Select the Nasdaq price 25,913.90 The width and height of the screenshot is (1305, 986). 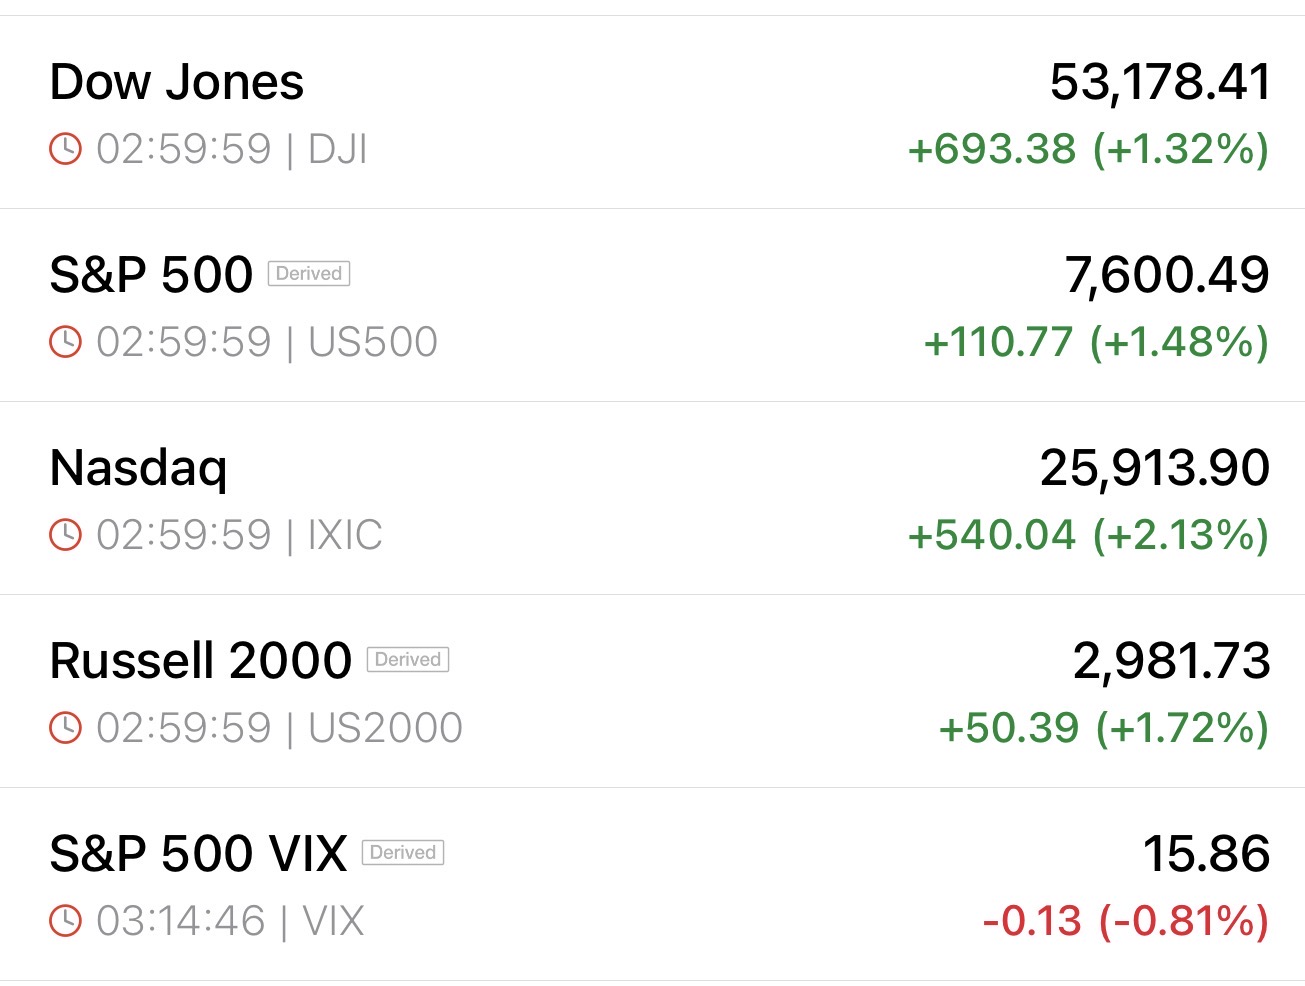(x=1155, y=469)
